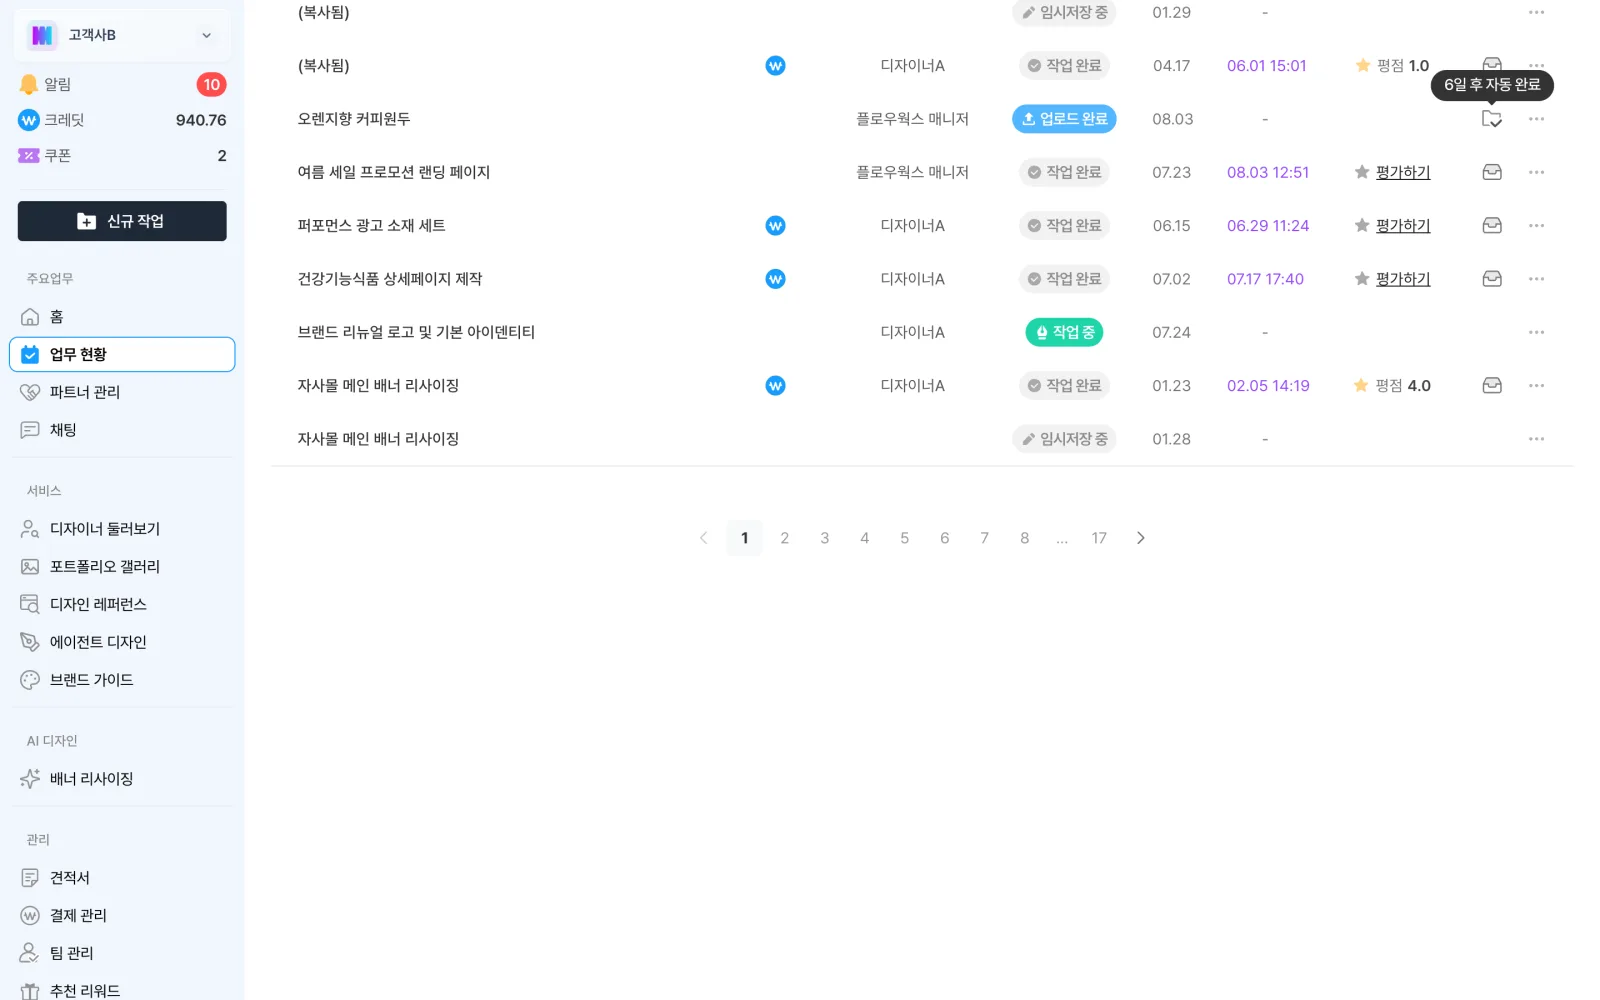Viewport: 1600px width, 1000px height.
Task: Open more options for 여름 세일 프로모션 row
Action: pos(1537,172)
